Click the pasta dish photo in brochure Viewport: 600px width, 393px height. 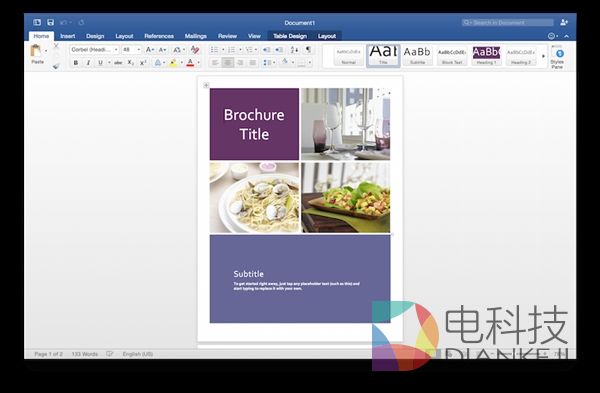pyautogui.click(x=254, y=197)
